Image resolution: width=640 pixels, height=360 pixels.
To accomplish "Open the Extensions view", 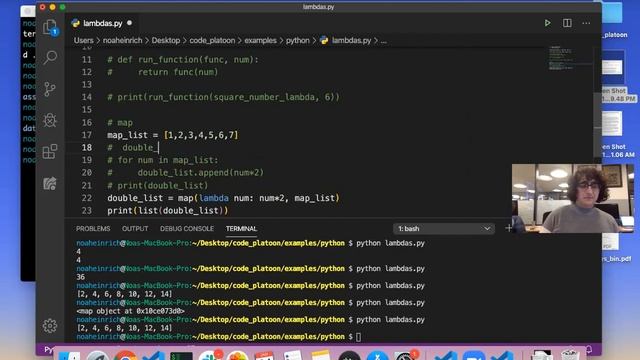I will pyautogui.click(x=50, y=151).
